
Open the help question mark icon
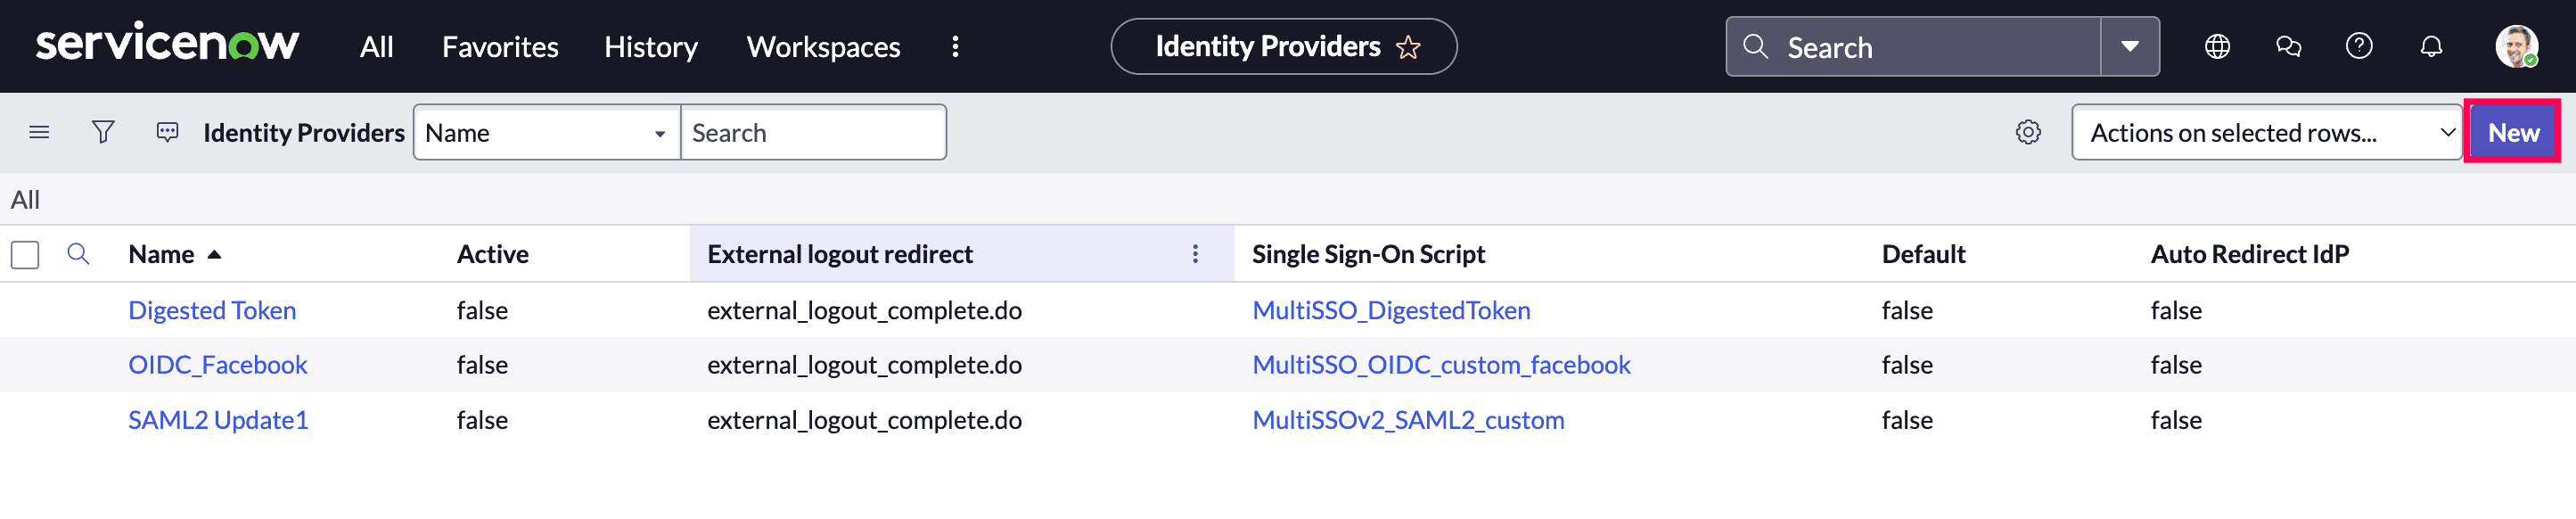[x=2358, y=46]
